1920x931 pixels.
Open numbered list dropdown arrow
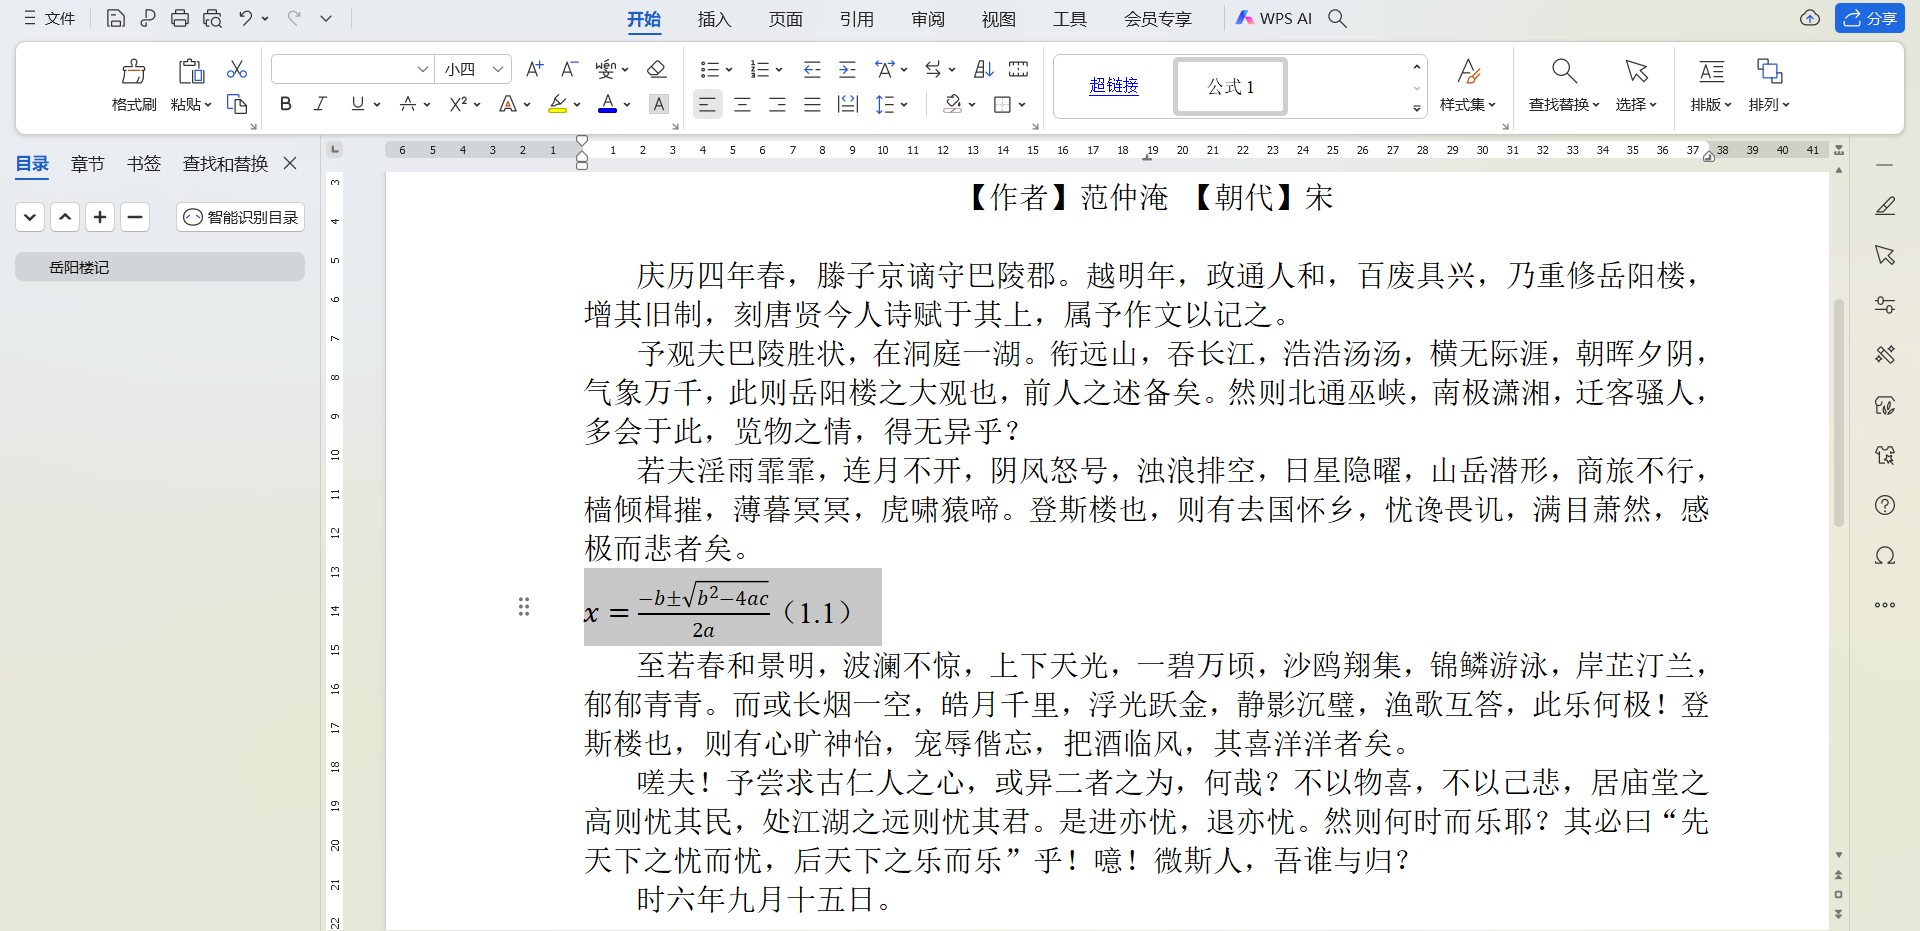[779, 70]
